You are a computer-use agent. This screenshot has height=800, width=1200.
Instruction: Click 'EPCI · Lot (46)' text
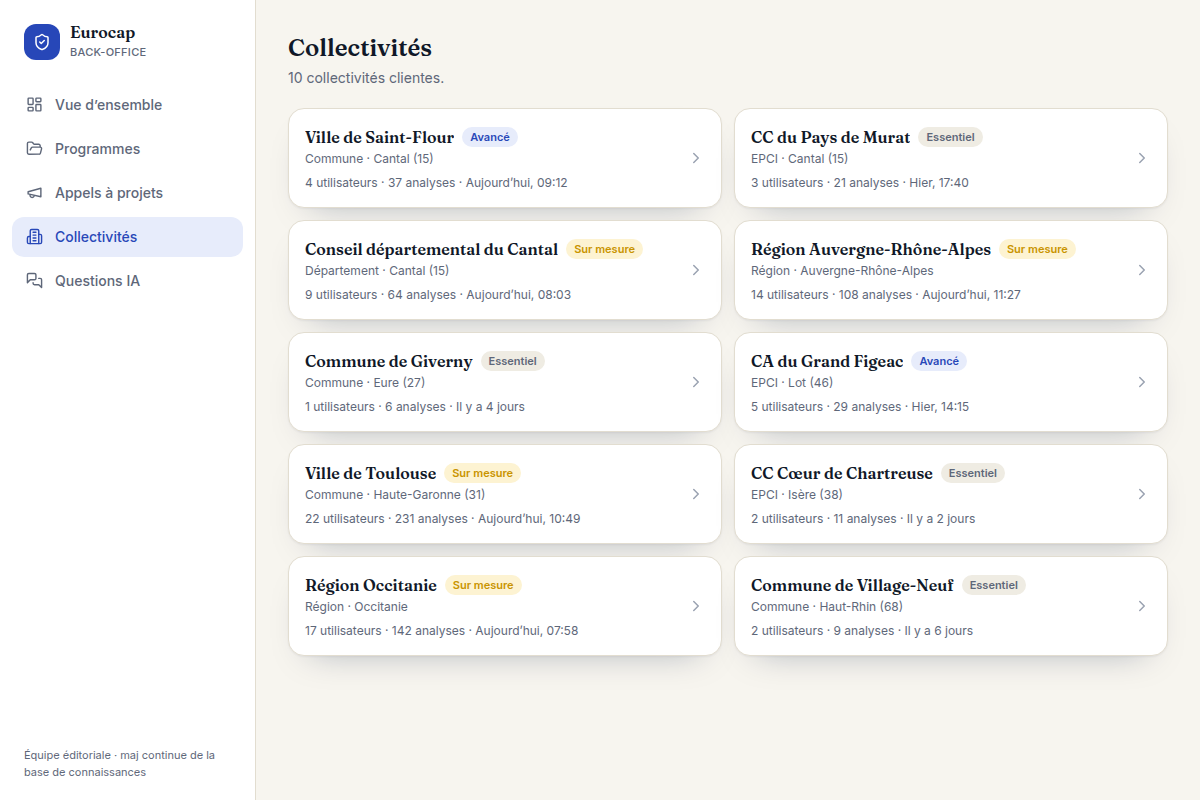click(792, 383)
